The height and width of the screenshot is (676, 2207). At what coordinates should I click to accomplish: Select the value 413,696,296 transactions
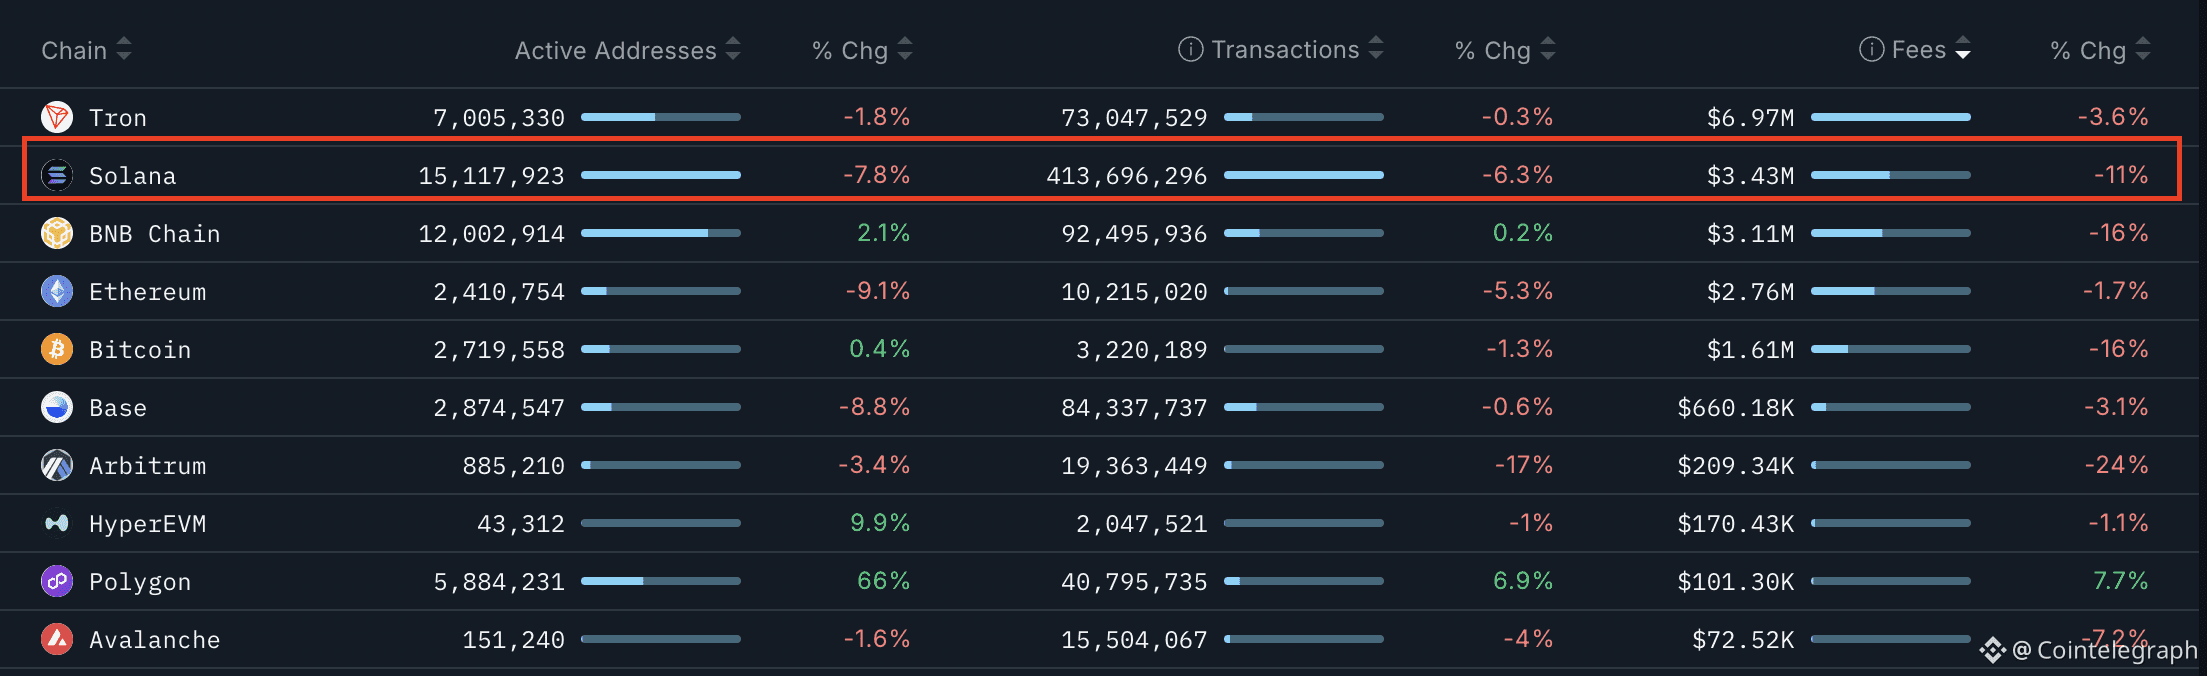coord(1127,176)
